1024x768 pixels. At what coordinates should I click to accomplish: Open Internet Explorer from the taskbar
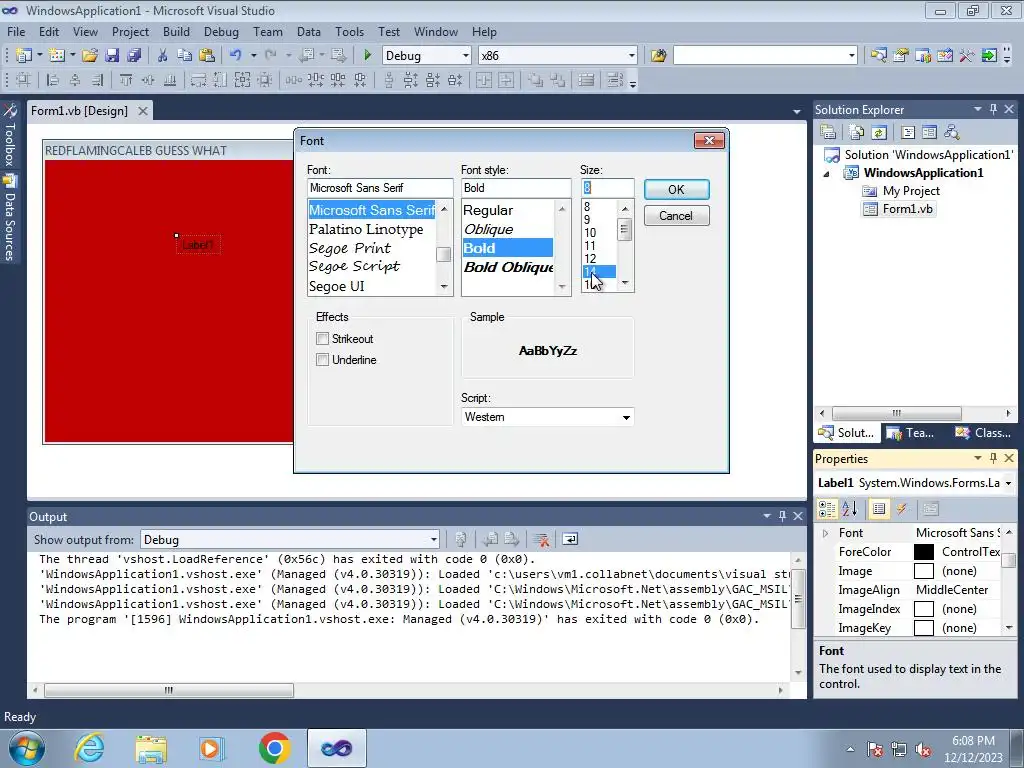pyautogui.click(x=89, y=748)
